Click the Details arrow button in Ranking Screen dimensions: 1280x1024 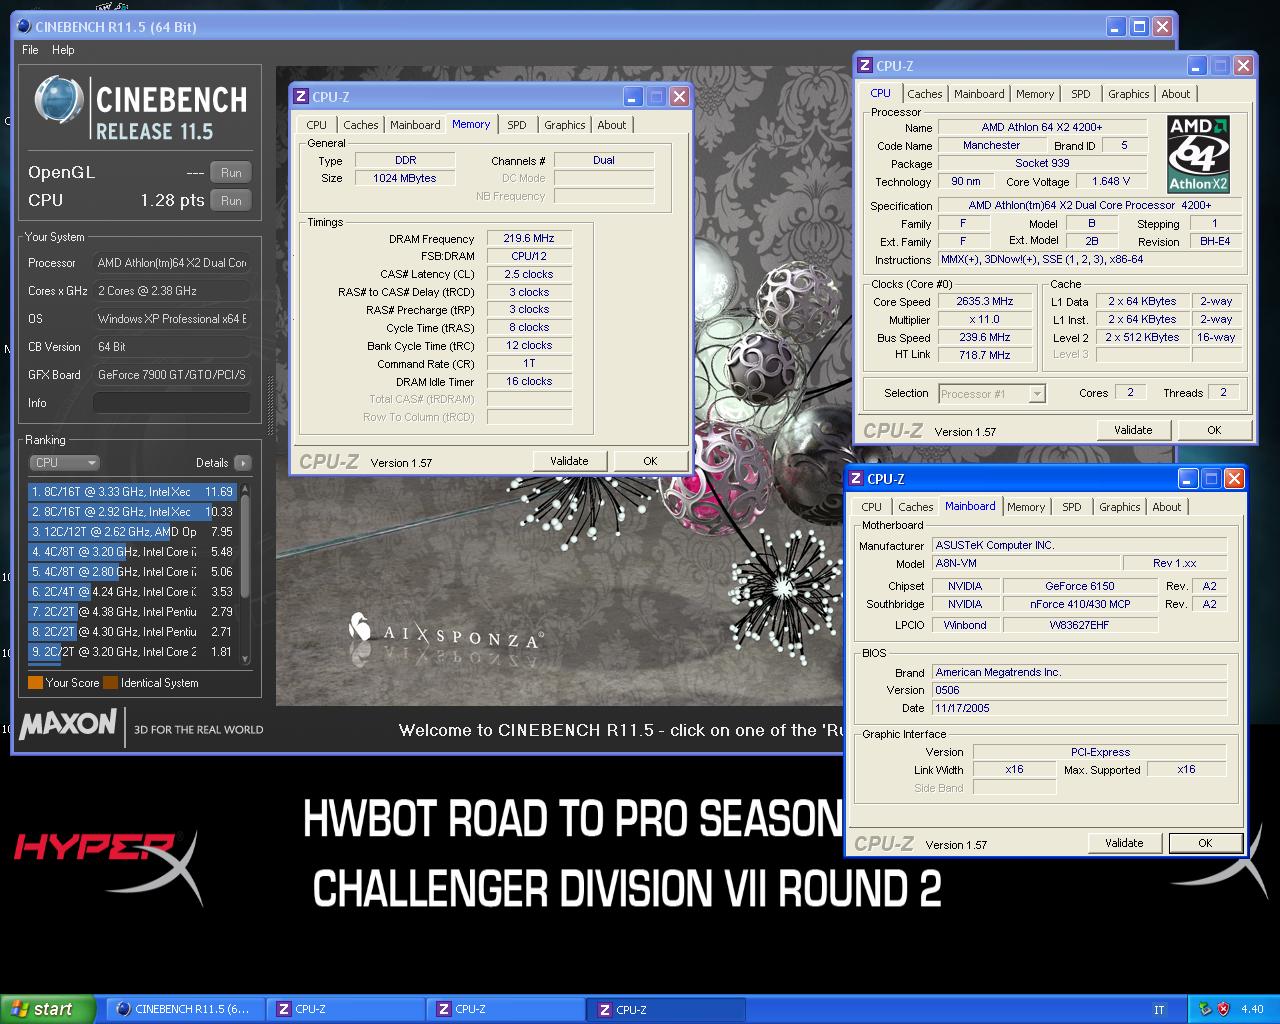click(x=242, y=463)
